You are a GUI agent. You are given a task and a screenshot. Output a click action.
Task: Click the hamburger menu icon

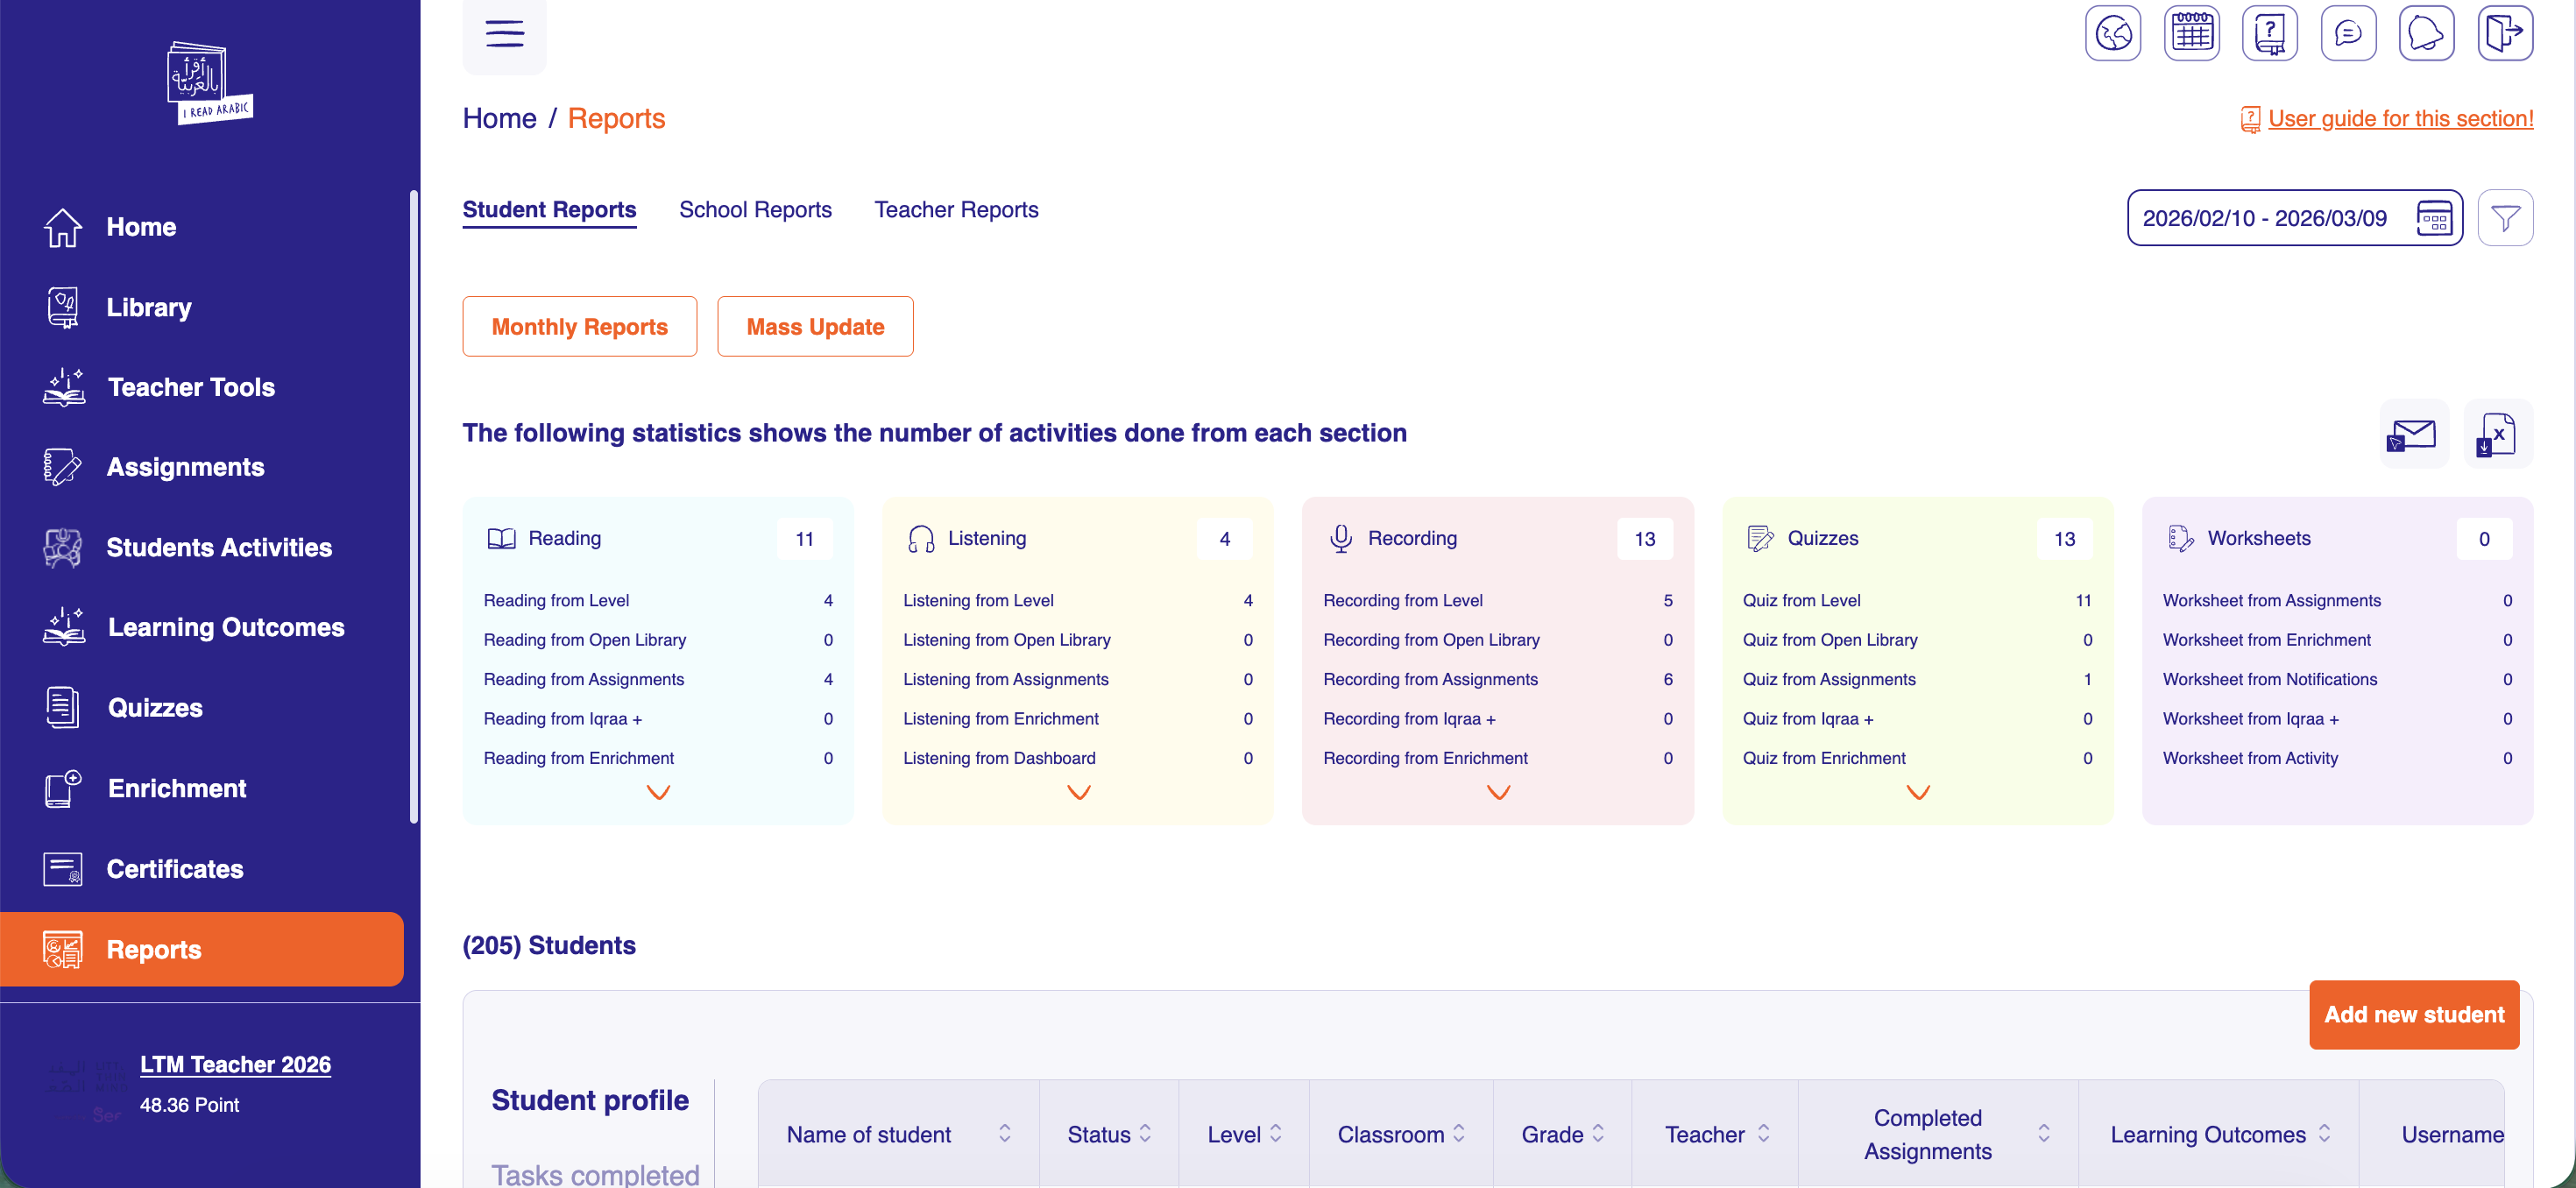click(504, 34)
